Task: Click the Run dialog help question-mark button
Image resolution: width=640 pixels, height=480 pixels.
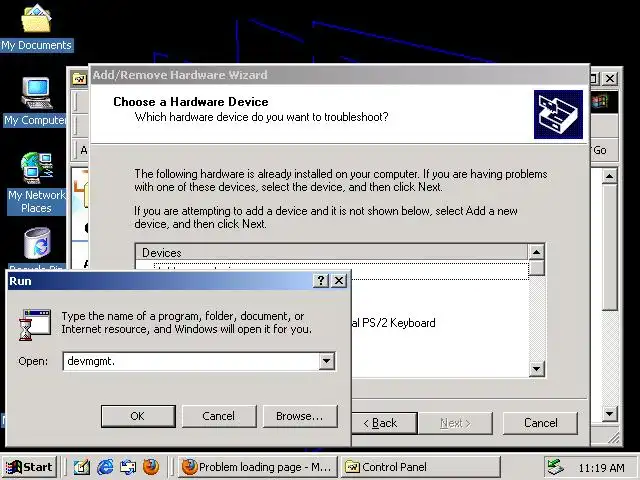Action: [321, 280]
